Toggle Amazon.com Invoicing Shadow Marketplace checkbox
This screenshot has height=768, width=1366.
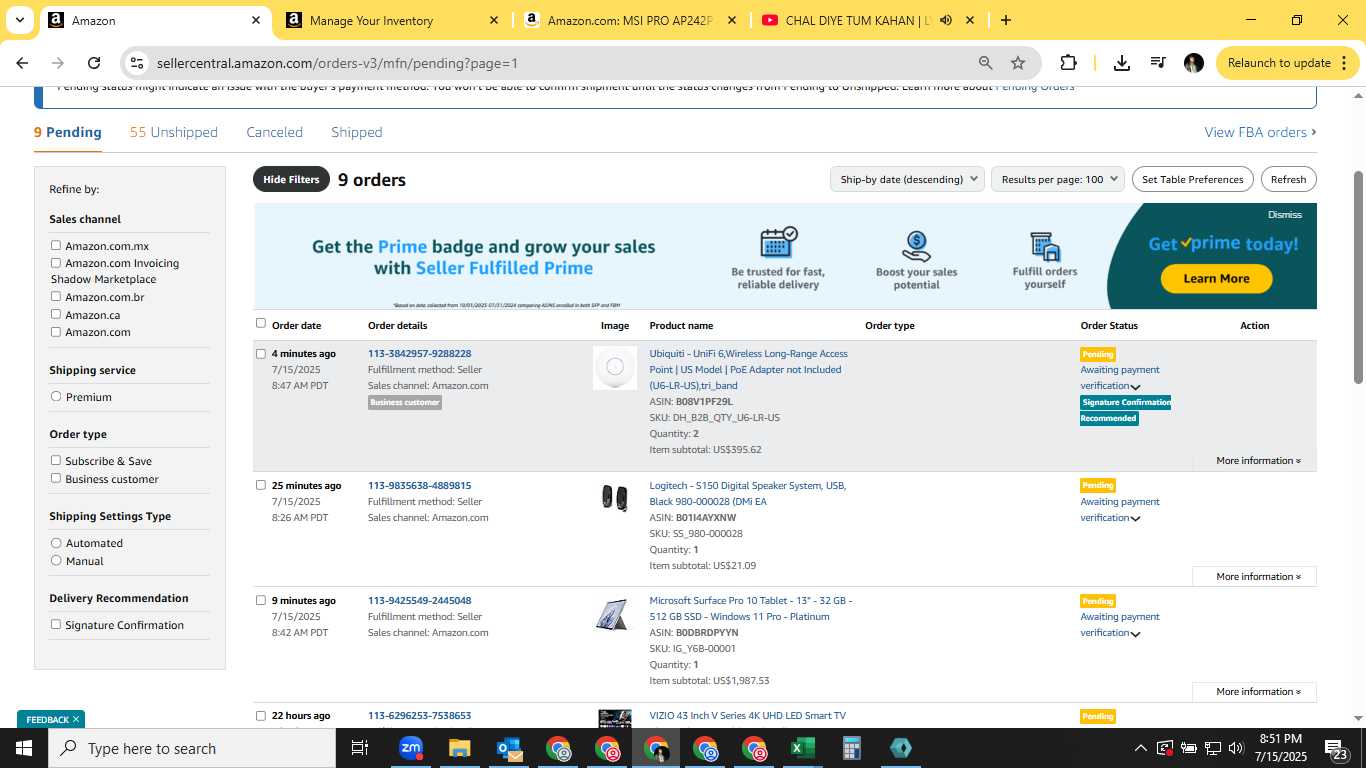(x=56, y=263)
